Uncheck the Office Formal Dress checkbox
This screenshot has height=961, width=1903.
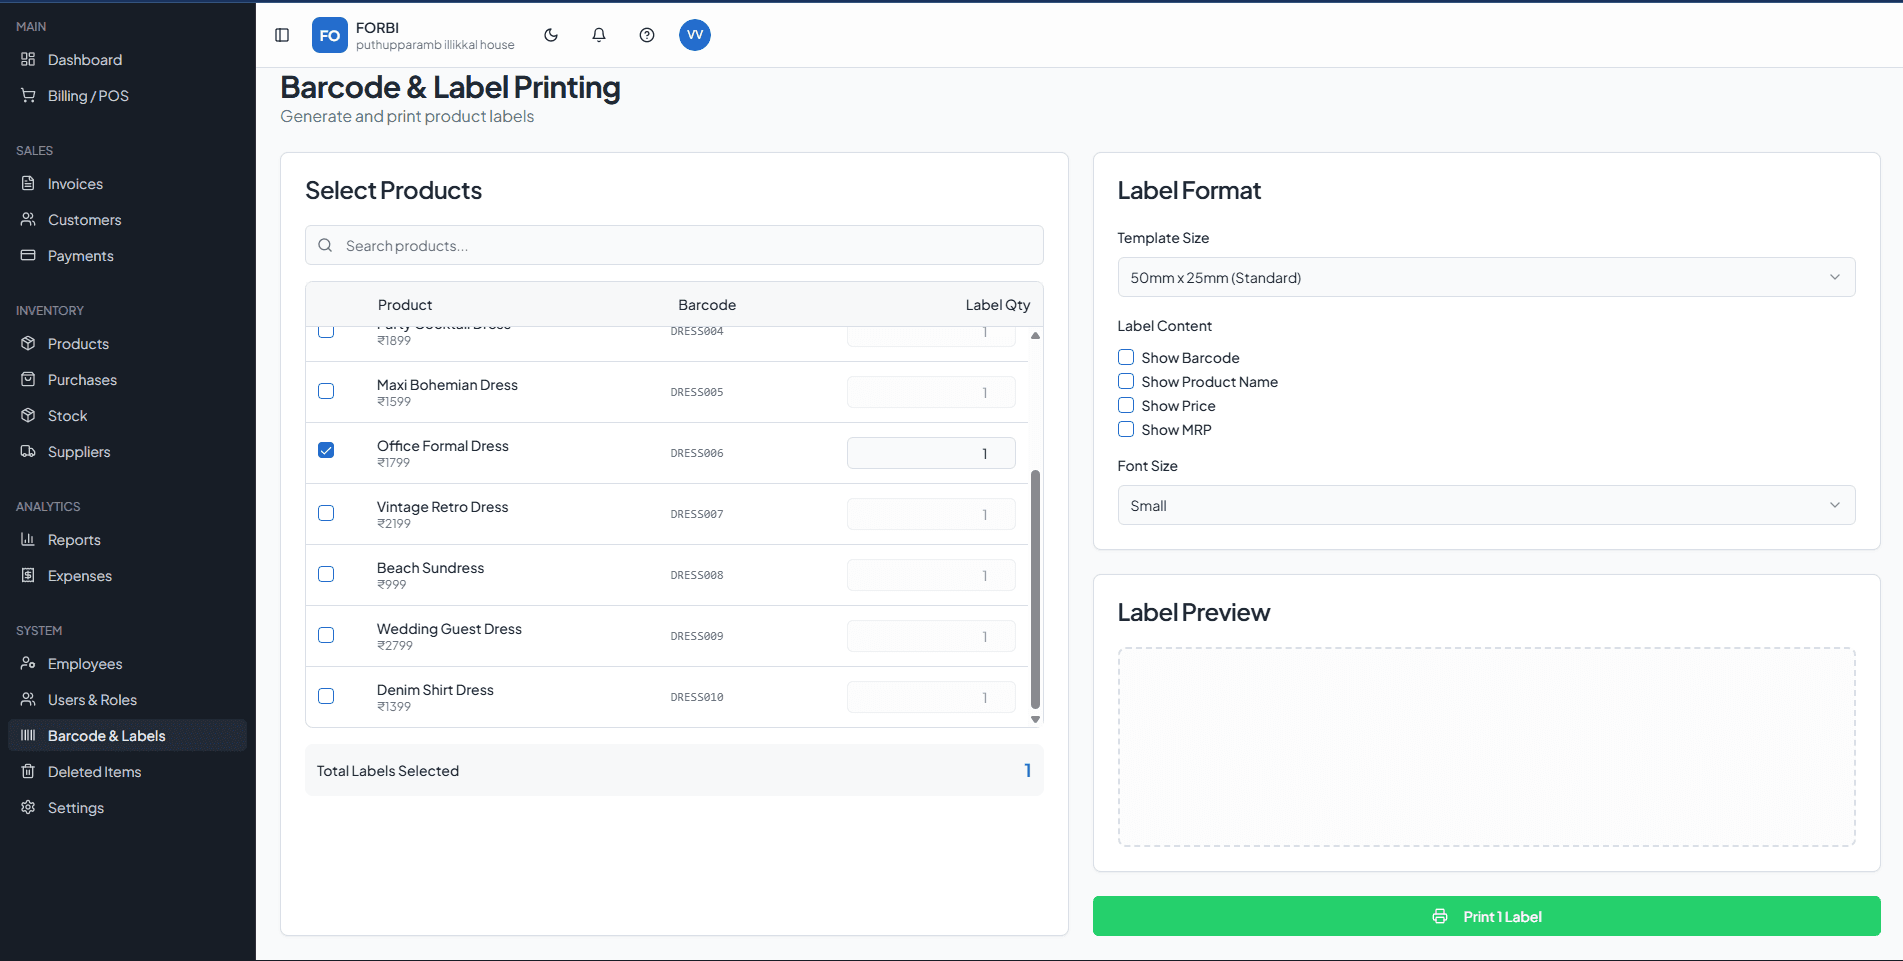326,451
